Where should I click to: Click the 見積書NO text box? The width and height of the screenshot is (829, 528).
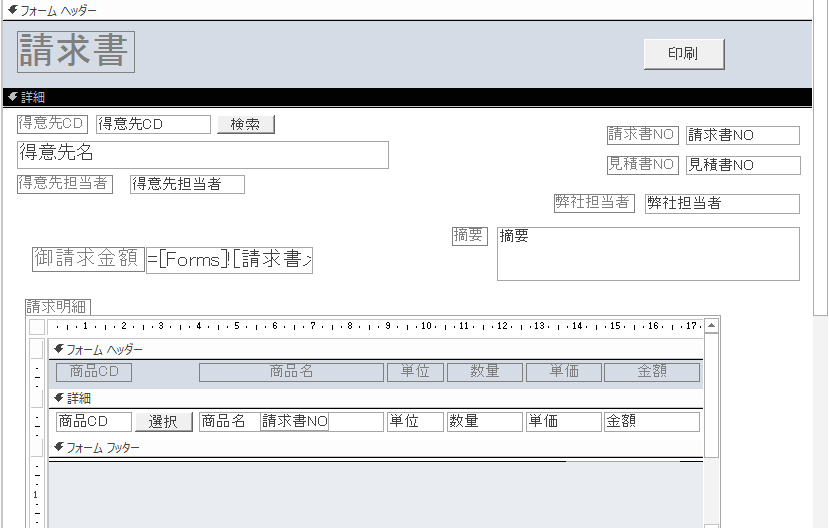(742, 165)
